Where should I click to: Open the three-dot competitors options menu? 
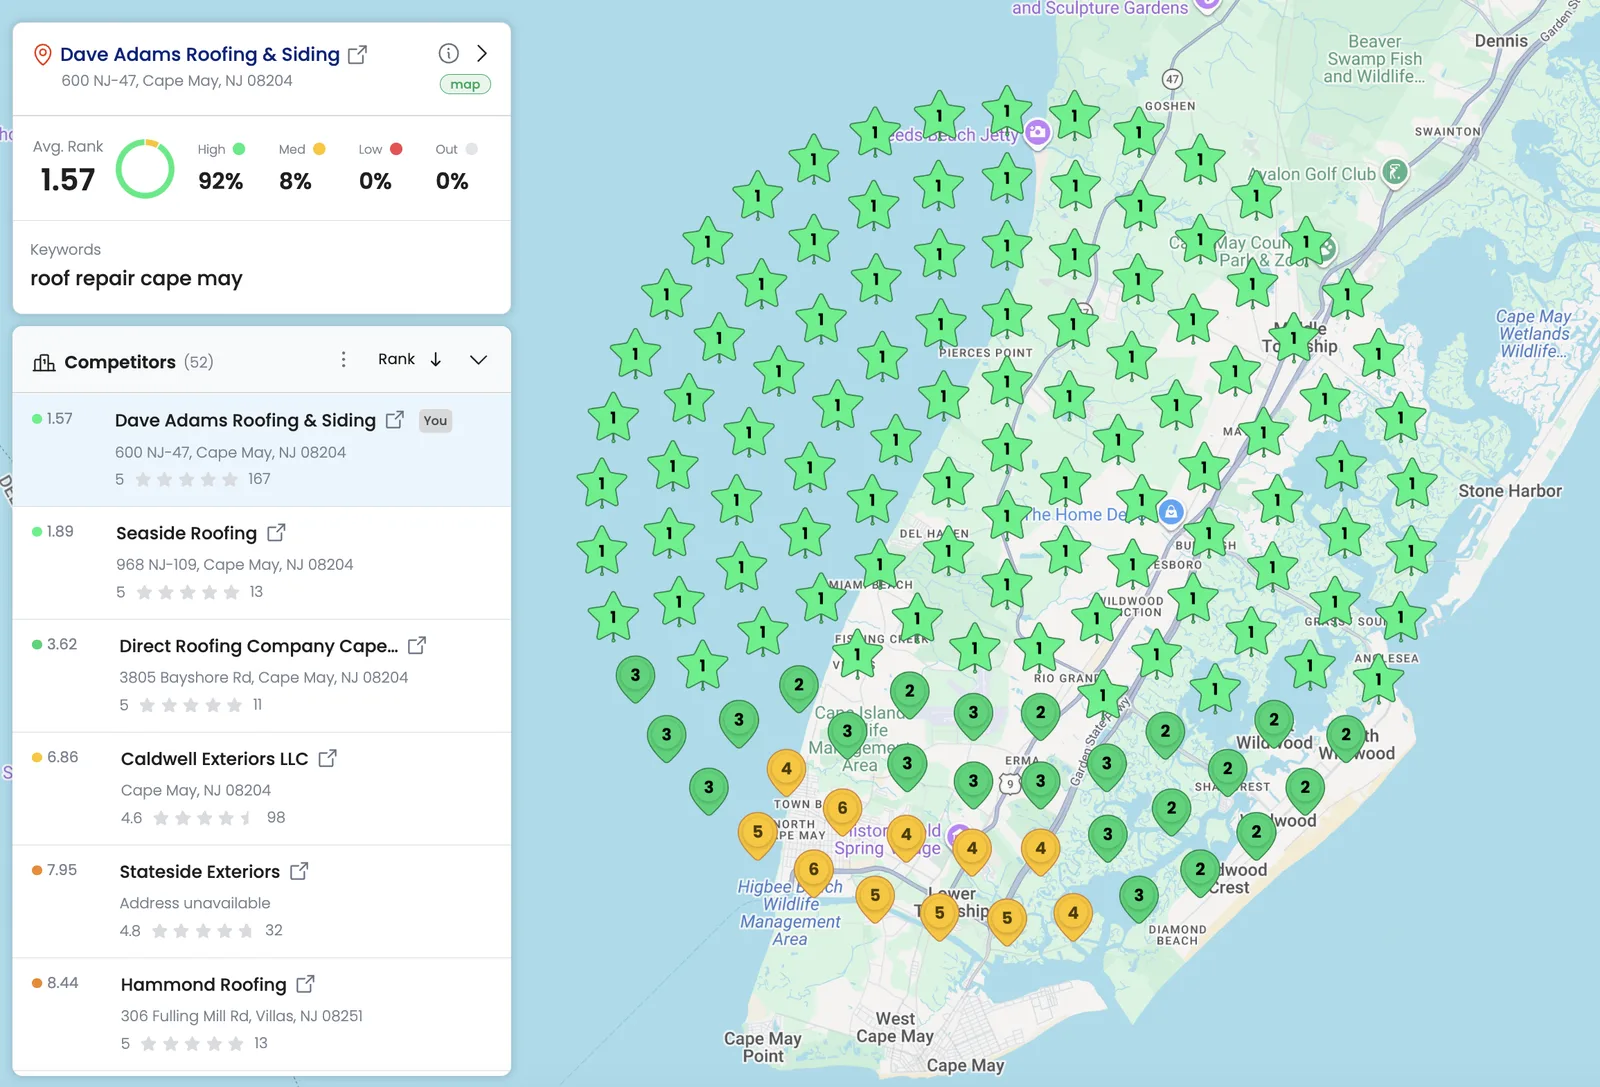tap(343, 360)
